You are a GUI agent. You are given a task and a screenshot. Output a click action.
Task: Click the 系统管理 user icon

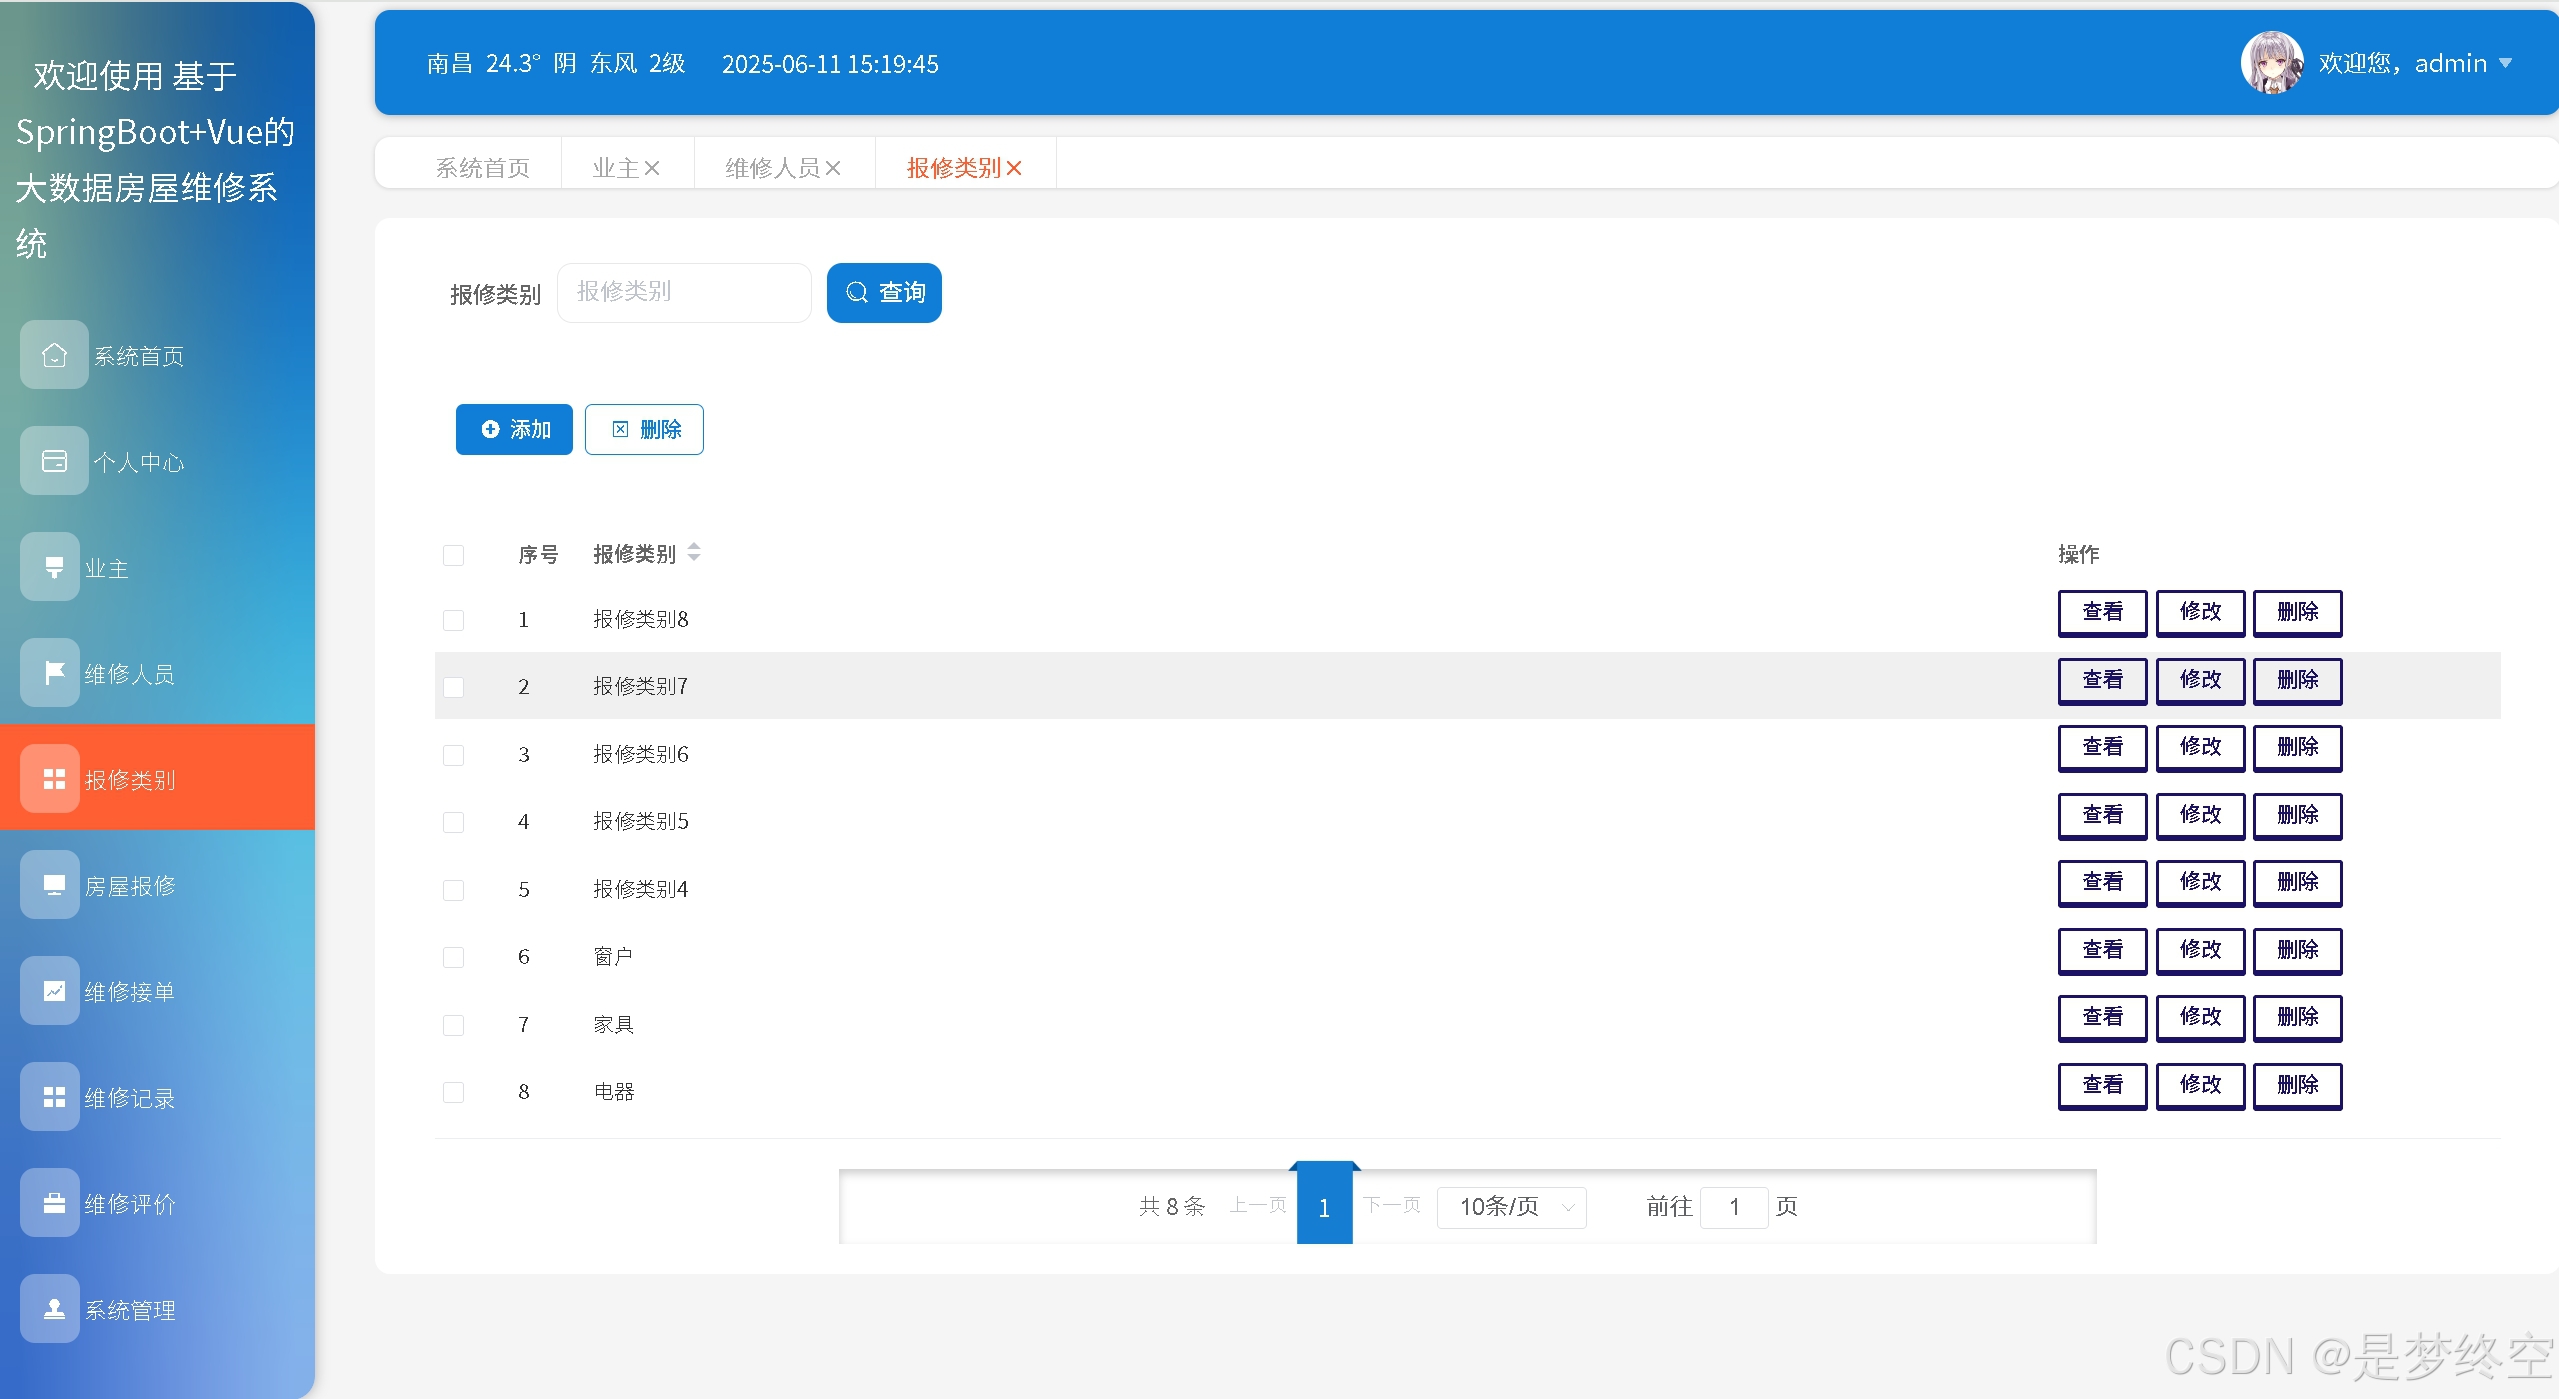54,1309
